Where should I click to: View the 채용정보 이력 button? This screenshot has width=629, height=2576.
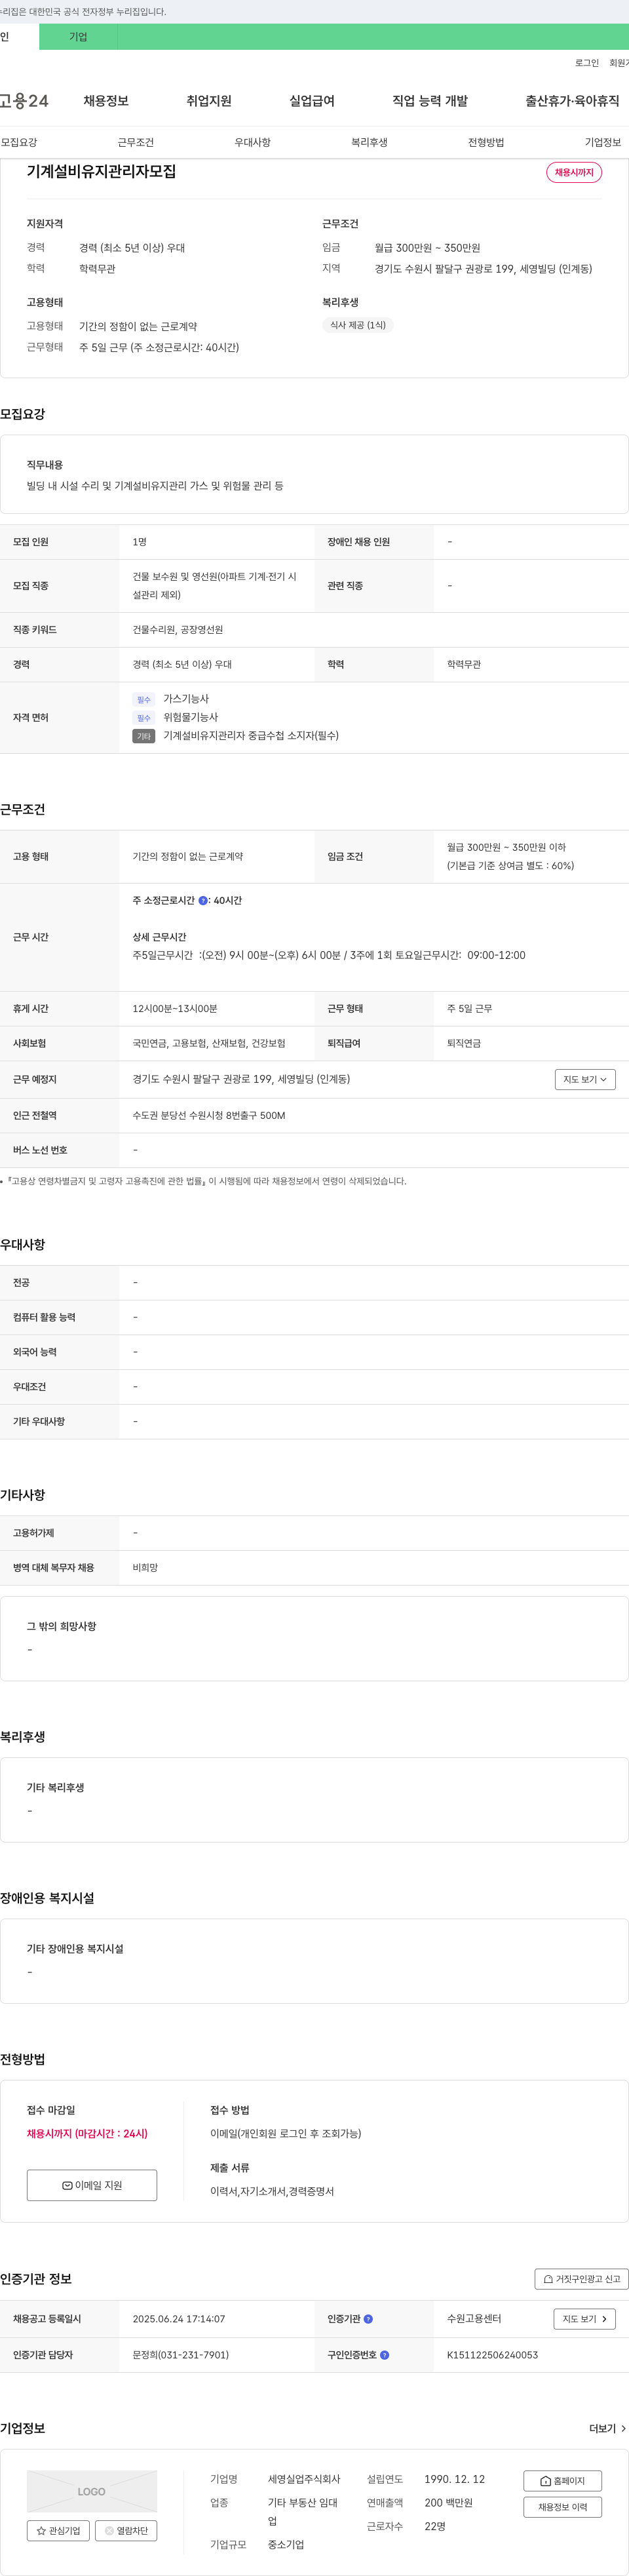(x=562, y=2507)
